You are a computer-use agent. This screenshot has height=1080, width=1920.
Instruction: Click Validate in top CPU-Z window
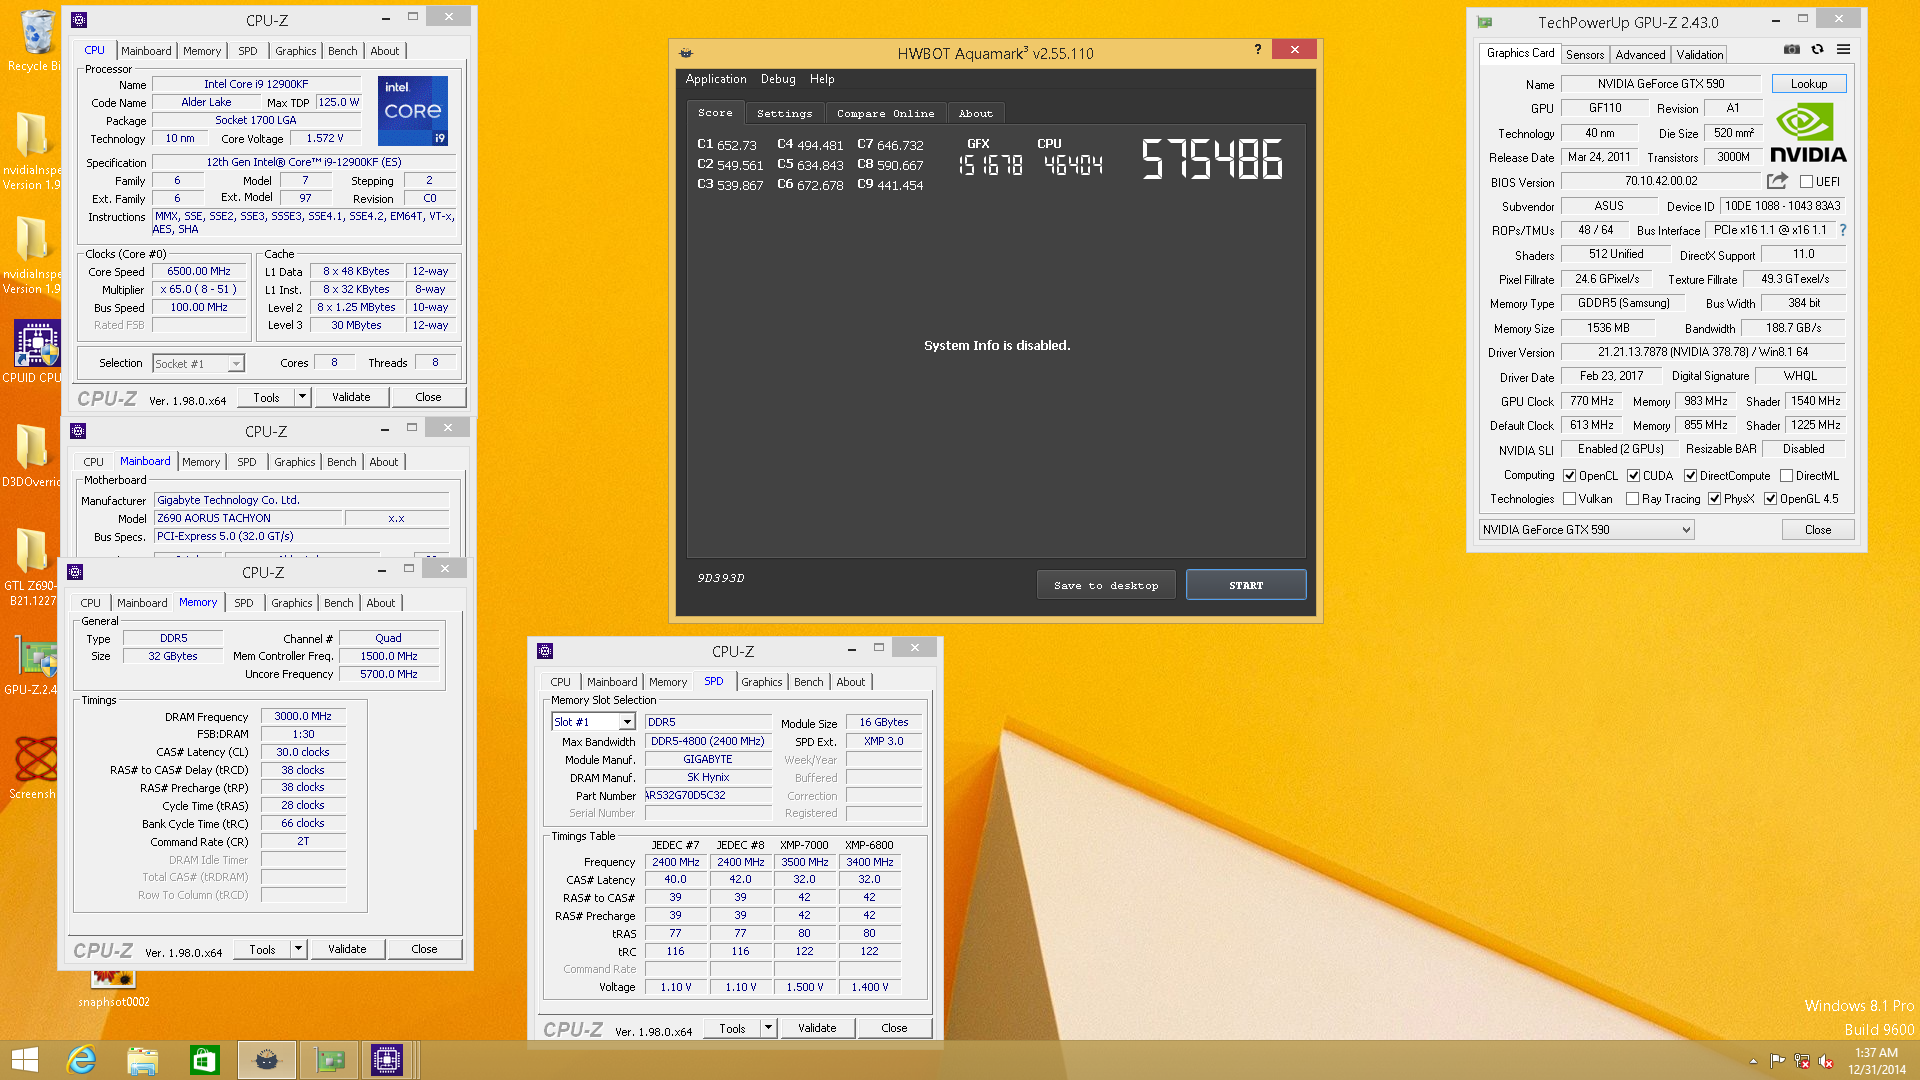351,397
